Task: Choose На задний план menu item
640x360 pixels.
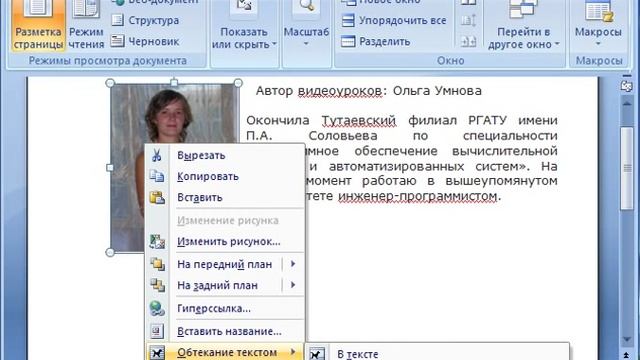Action: (214, 285)
